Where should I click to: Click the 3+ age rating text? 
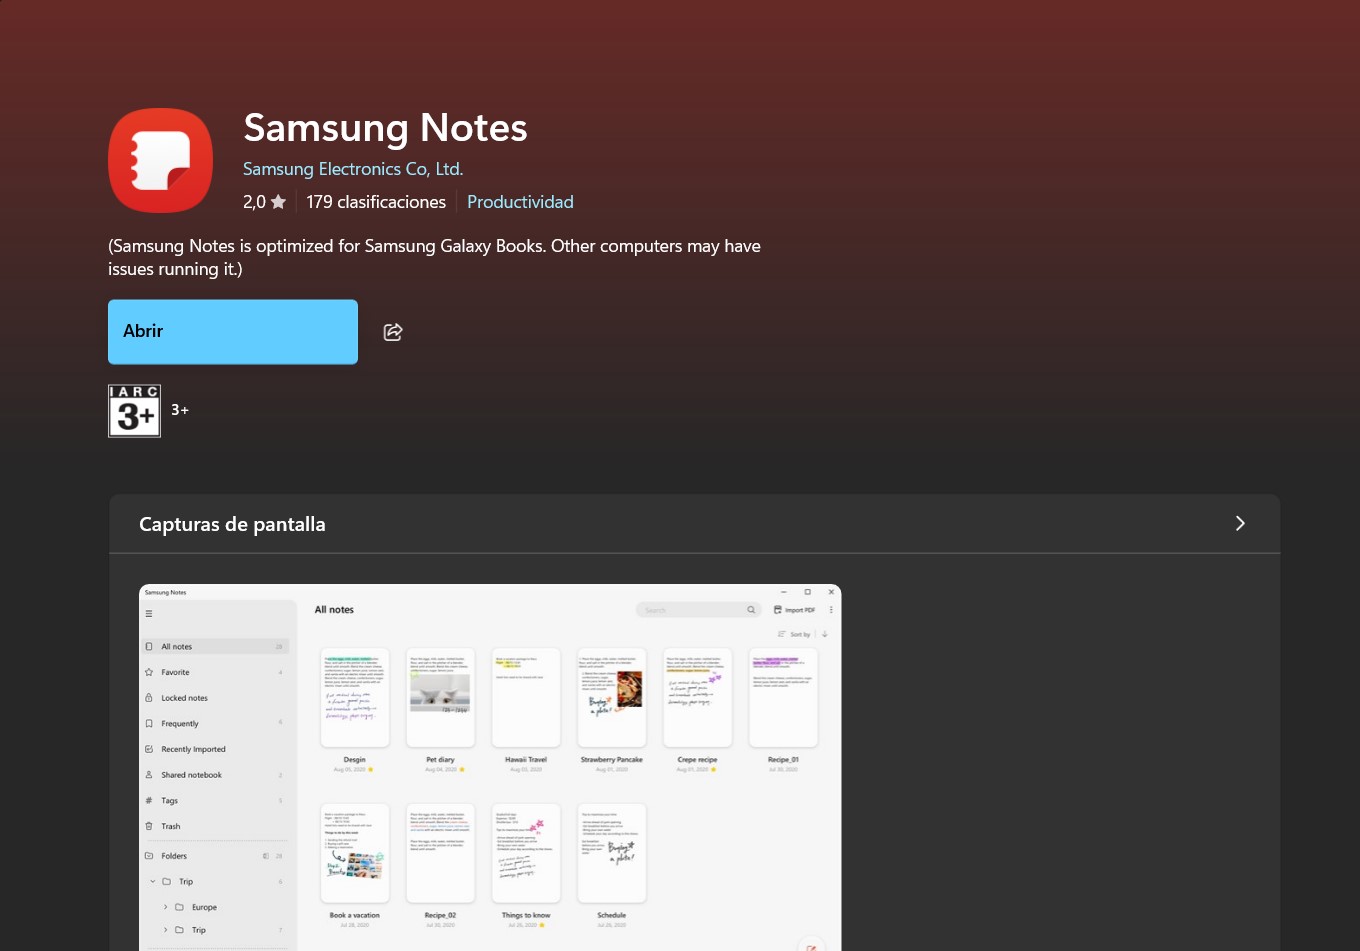[x=180, y=410]
